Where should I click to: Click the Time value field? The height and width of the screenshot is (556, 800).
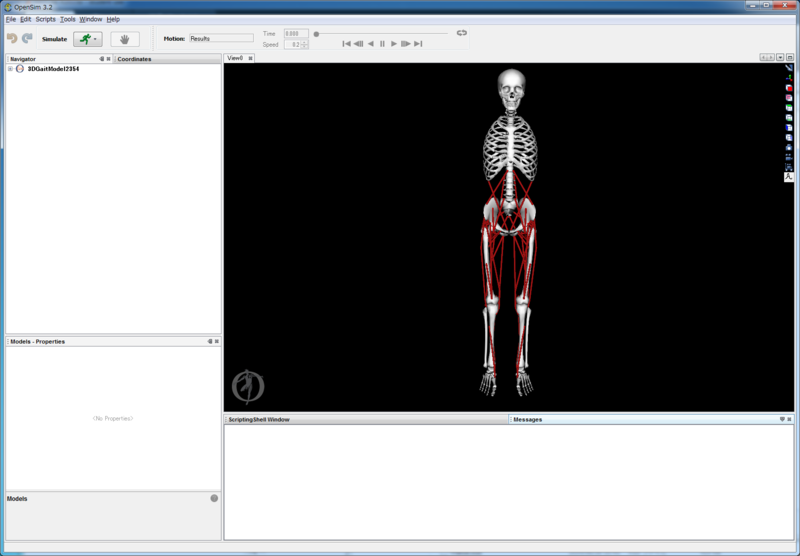[296, 34]
